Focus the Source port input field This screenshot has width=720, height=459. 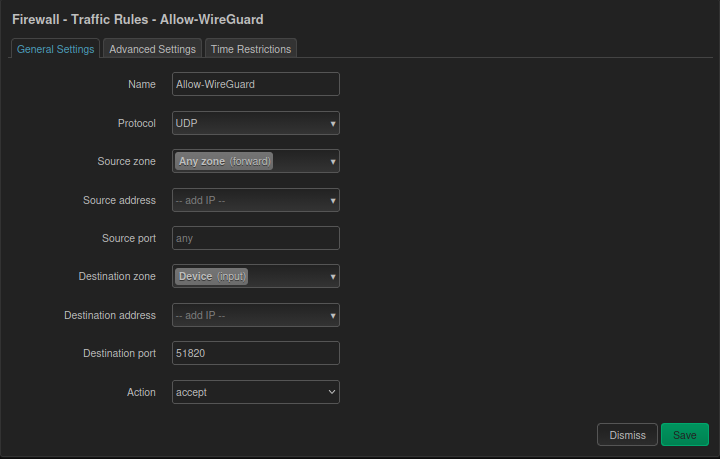click(255, 238)
